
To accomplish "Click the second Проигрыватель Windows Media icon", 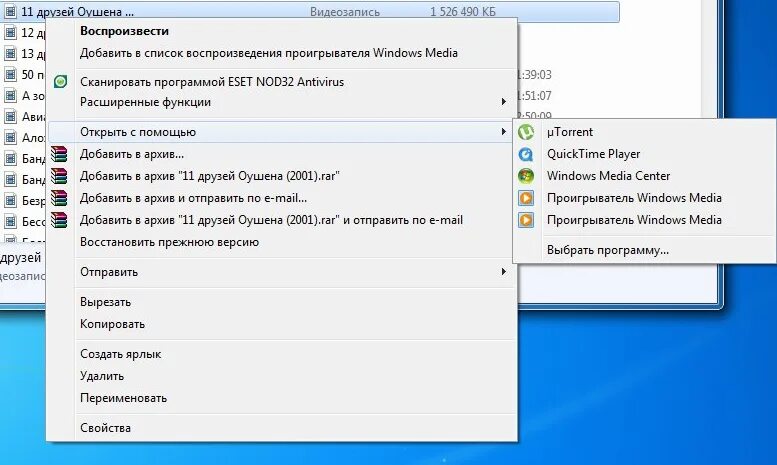I will point(526,220).
